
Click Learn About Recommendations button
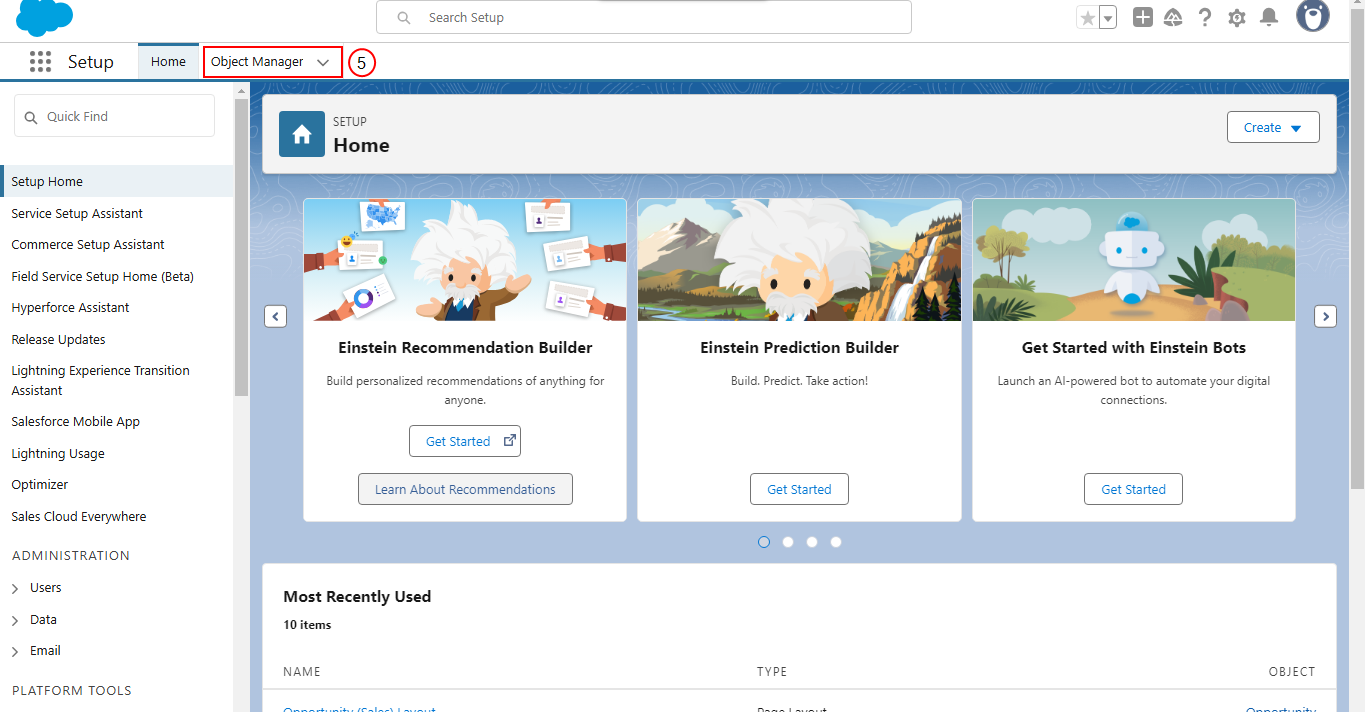pyautogui.click(x=465, y=489)
